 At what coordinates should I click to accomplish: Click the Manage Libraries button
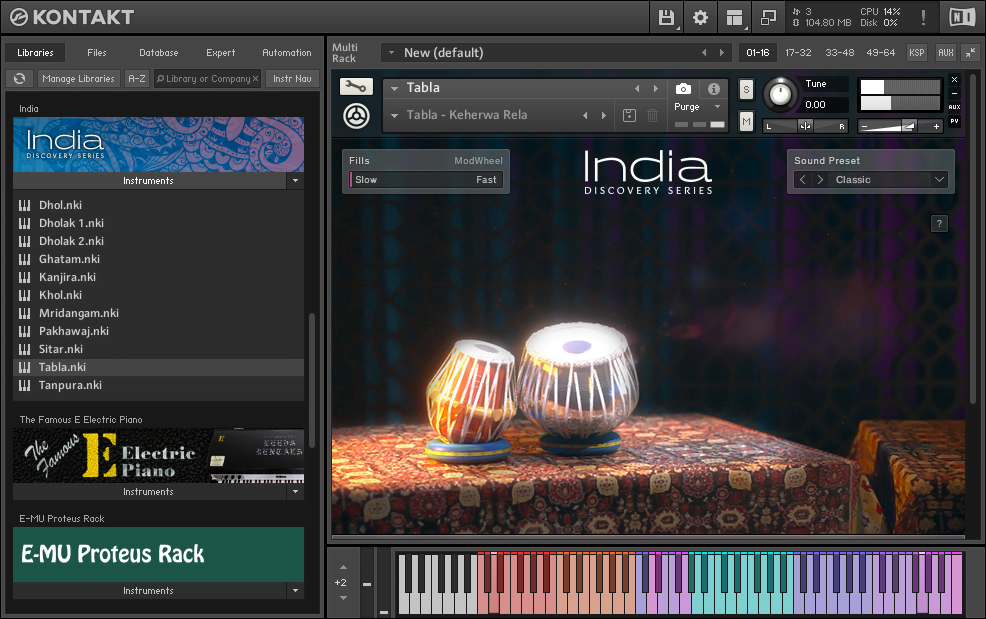[79, 79]
